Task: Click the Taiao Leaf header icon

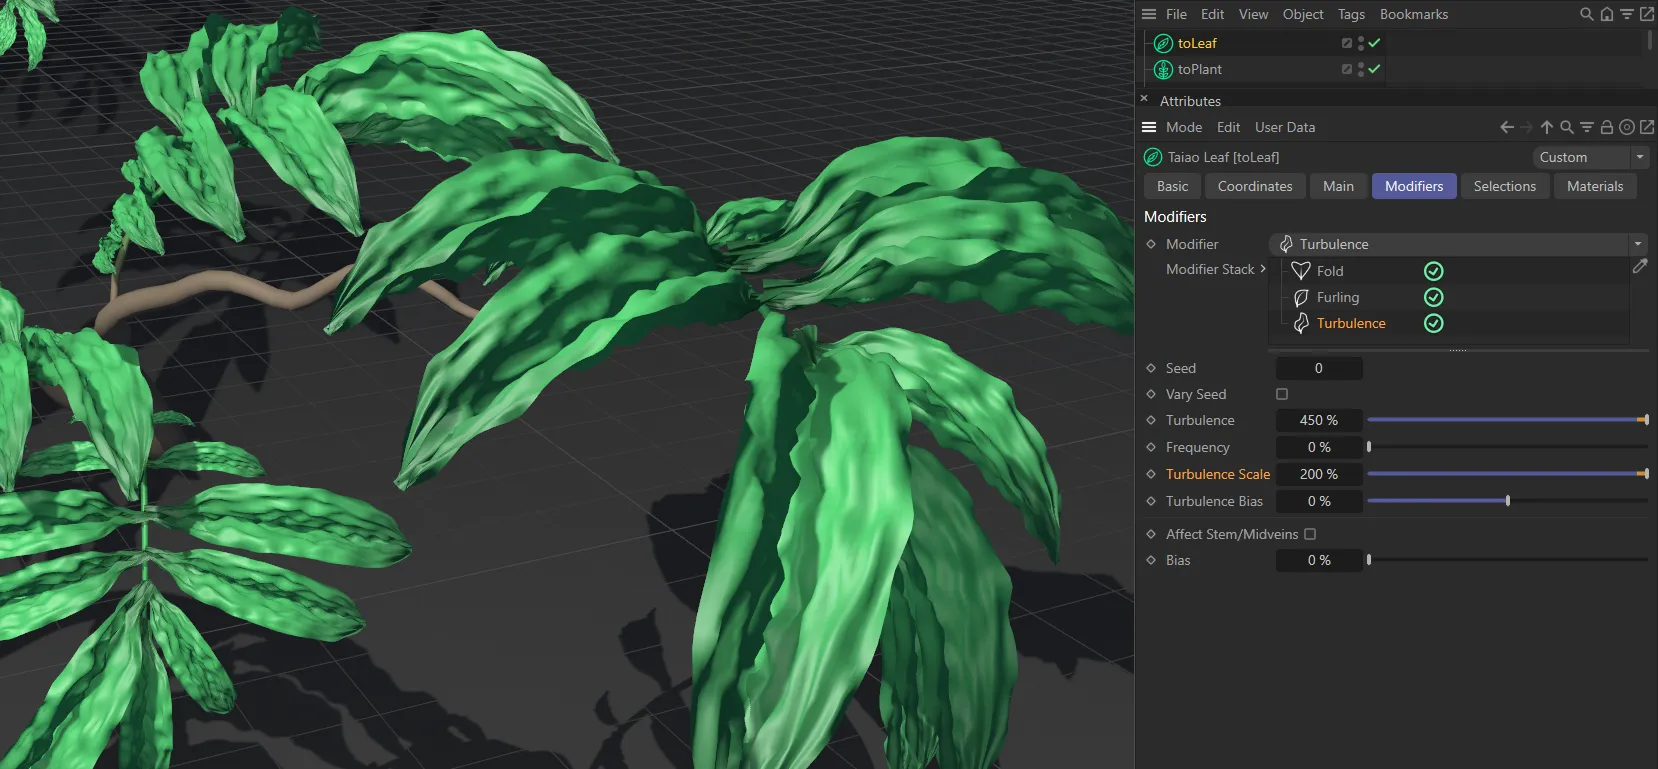Action: click(1153, 157)
